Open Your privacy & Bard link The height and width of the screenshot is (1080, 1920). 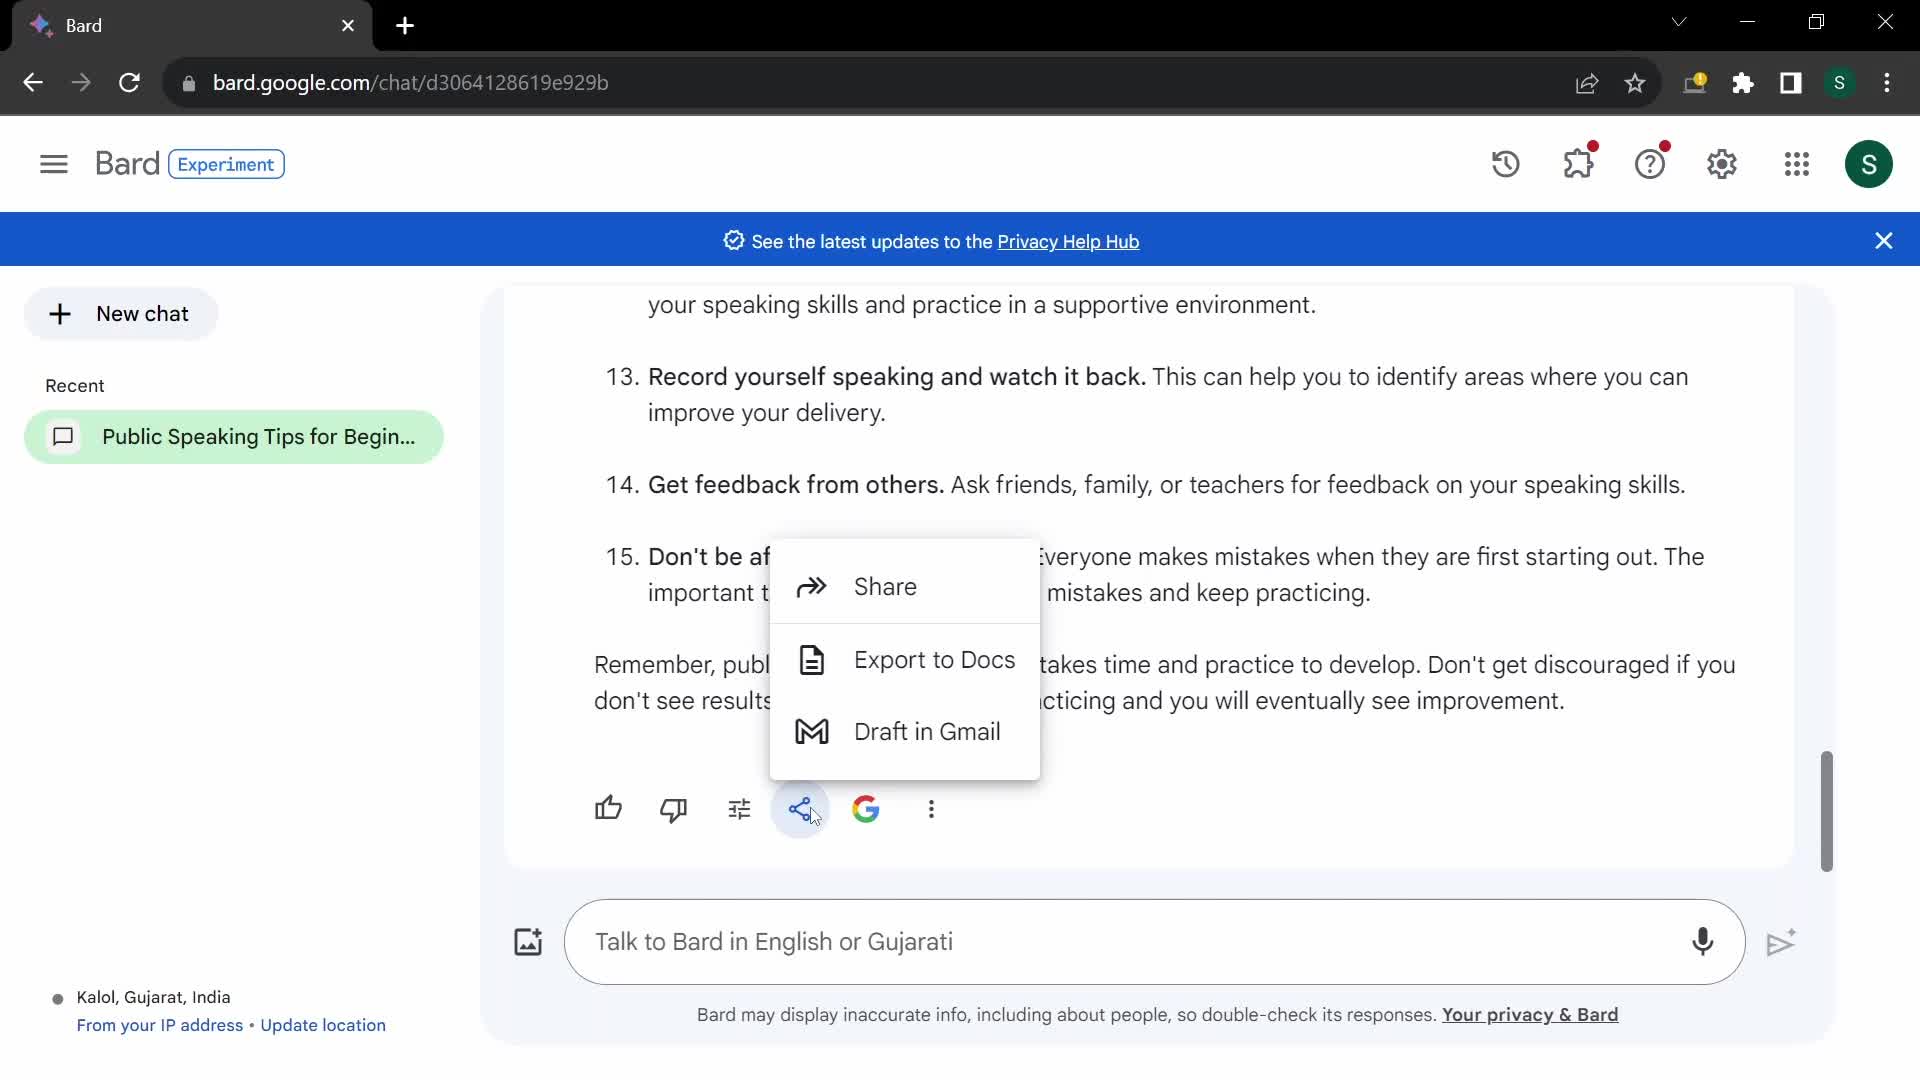(x=1530, y=1015)
